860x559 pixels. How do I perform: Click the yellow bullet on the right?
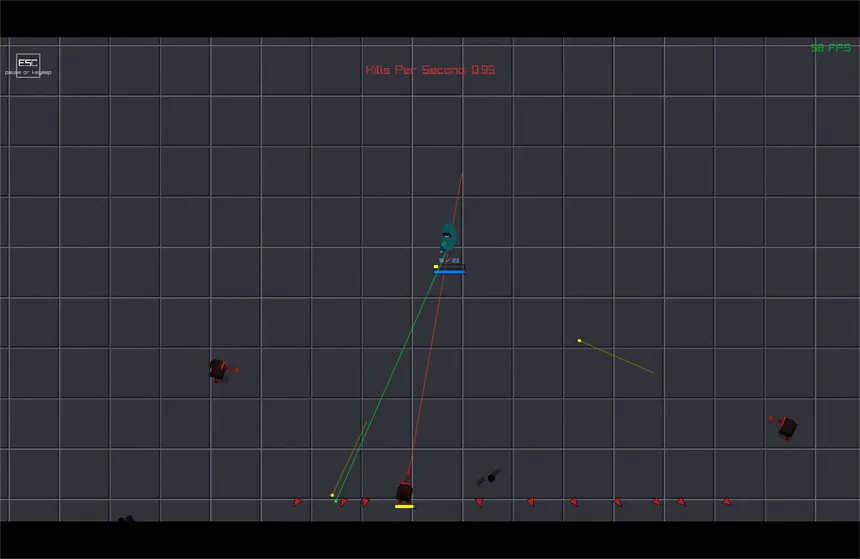579,341
